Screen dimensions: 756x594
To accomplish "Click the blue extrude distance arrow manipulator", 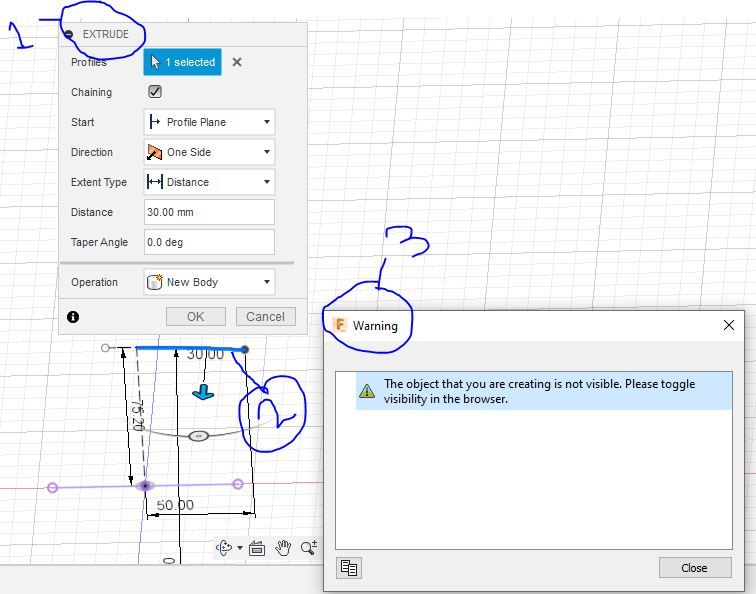I will (203, 392).
